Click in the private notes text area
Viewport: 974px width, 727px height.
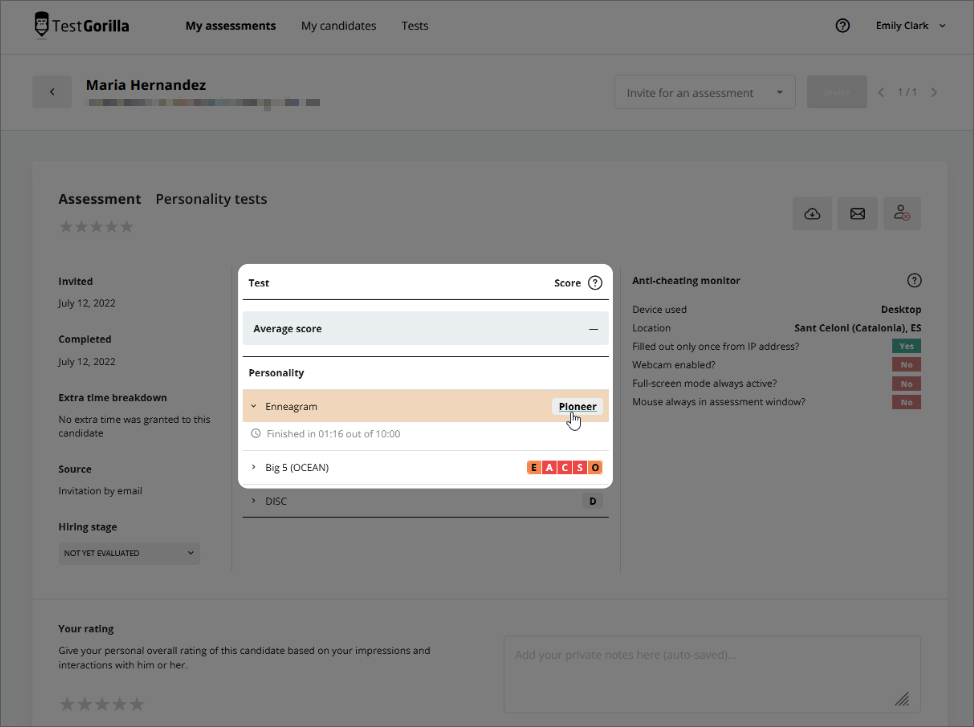712,674
